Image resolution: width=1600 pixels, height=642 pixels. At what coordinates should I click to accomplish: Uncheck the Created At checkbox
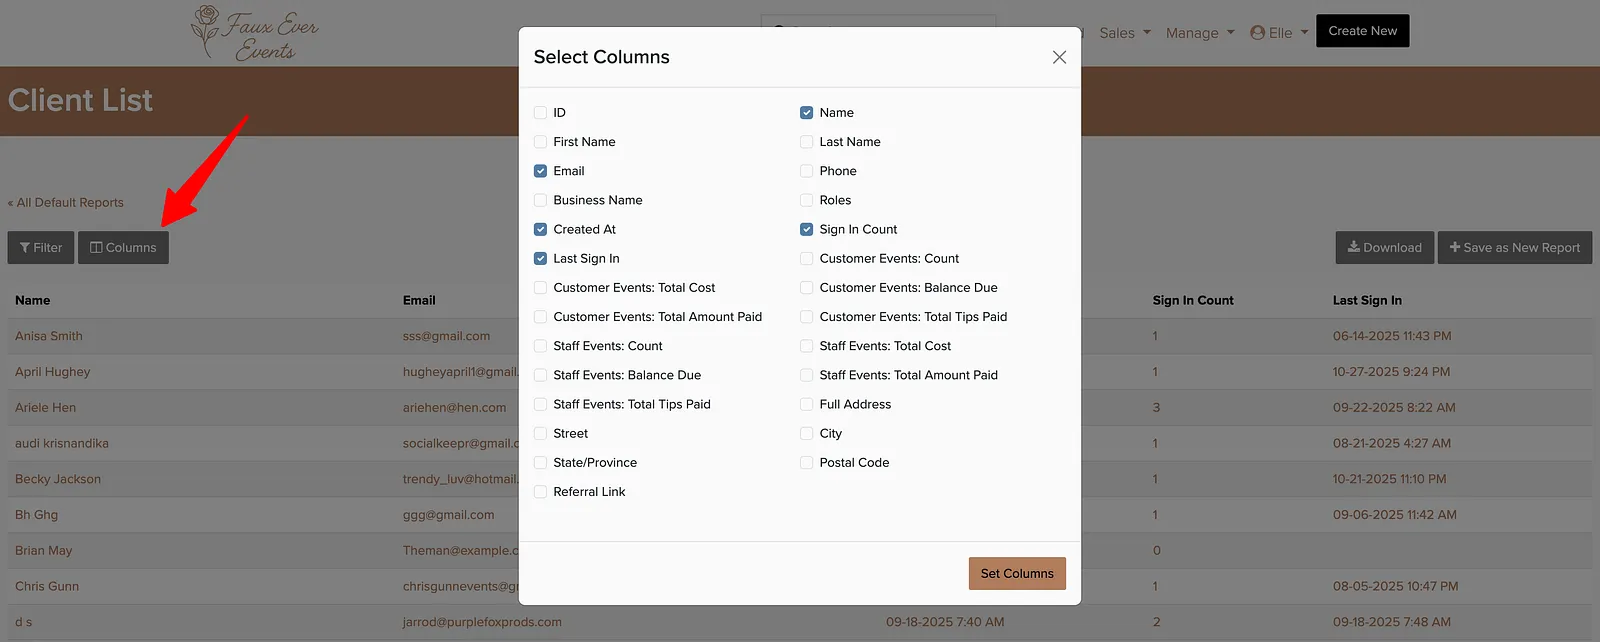click(x=540, y=229)
